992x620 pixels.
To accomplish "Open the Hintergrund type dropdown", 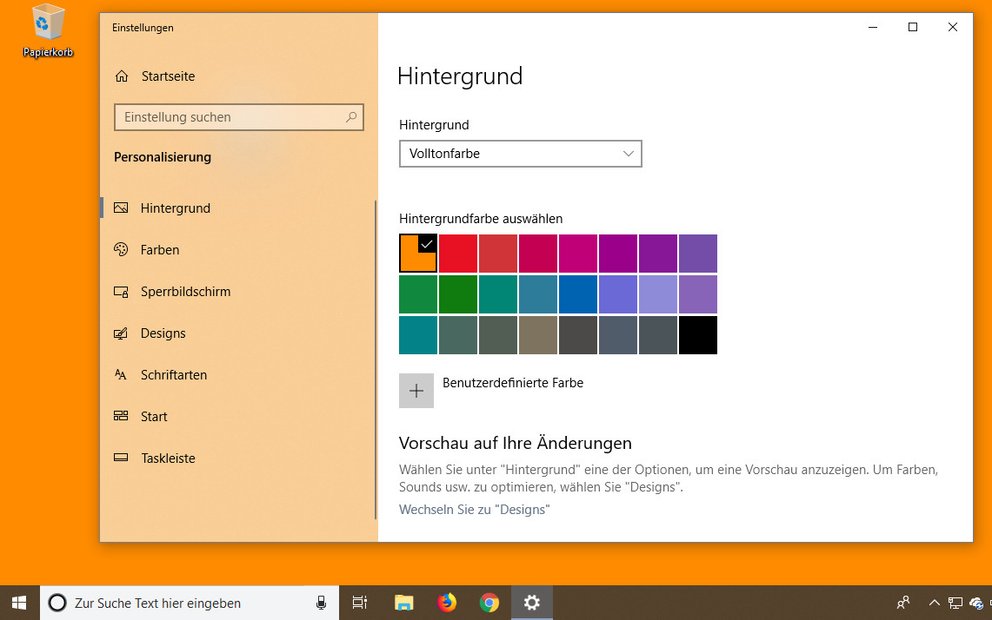I will coord(519,153).
